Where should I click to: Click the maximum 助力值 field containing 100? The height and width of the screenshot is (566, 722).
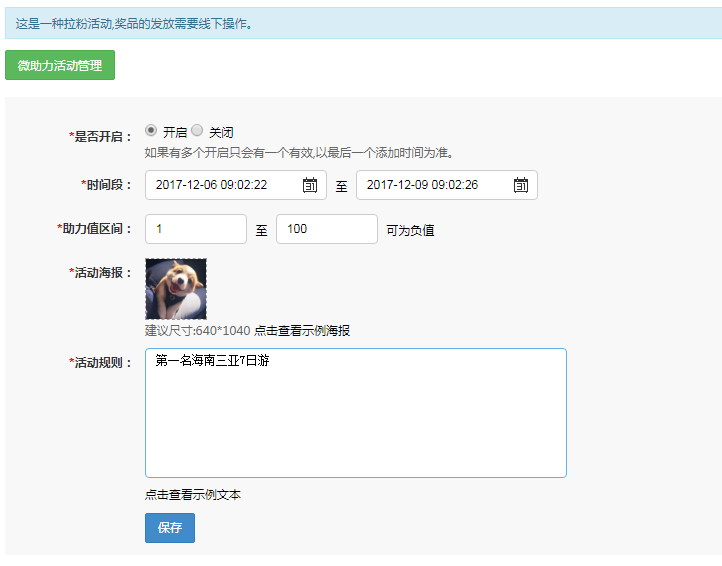pos(327,229)
